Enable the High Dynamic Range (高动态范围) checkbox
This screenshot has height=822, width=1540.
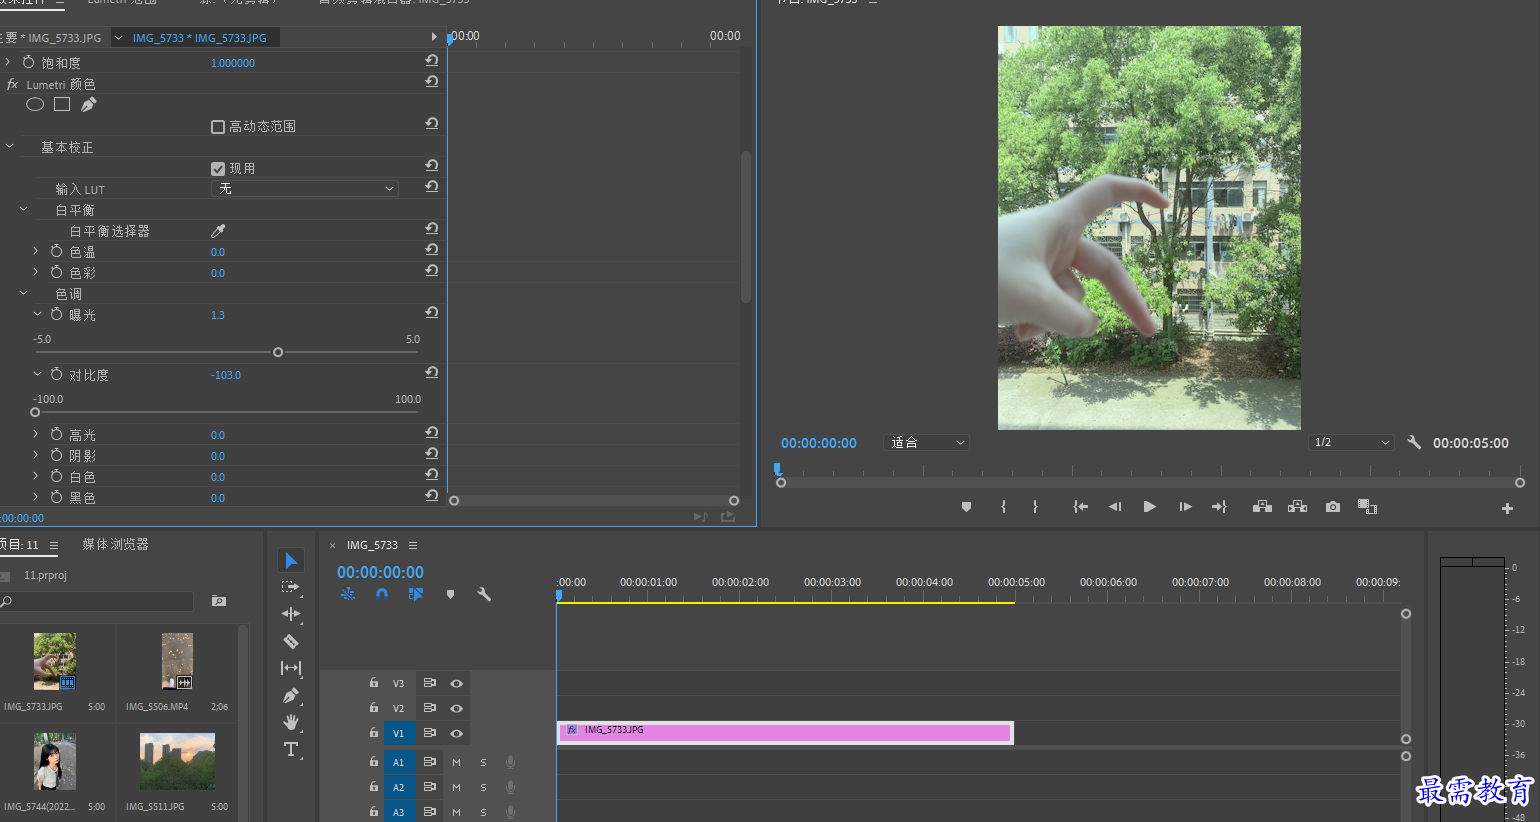[218, 127]
